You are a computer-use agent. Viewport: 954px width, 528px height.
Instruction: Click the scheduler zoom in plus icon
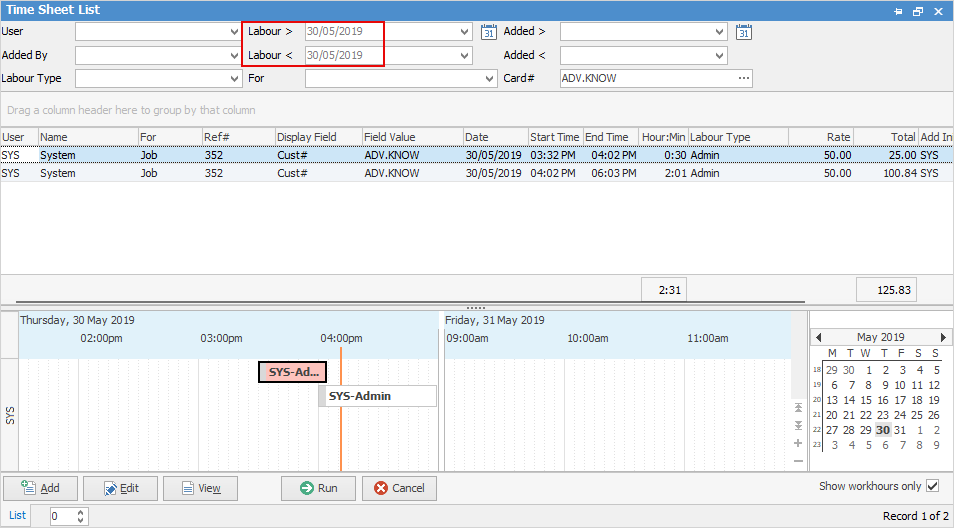(798, 443)
